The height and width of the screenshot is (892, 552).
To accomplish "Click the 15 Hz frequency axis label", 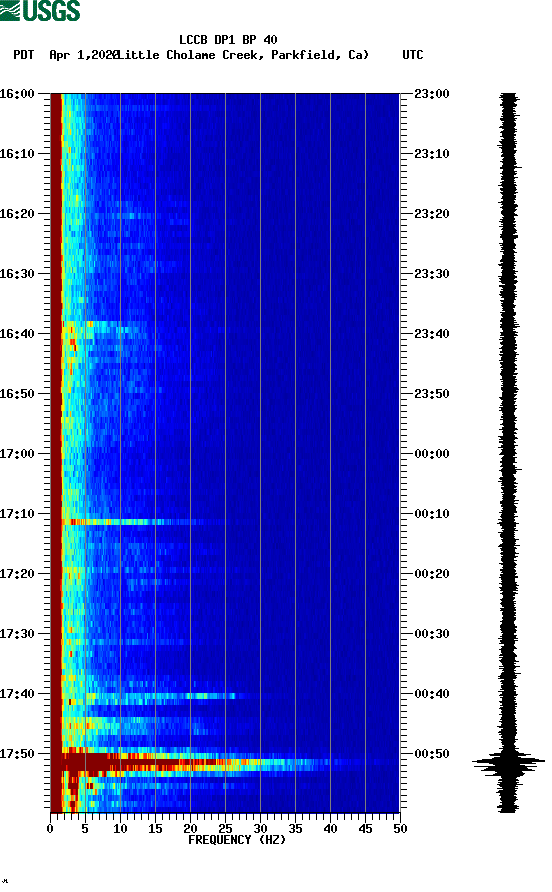I will 155,829.
